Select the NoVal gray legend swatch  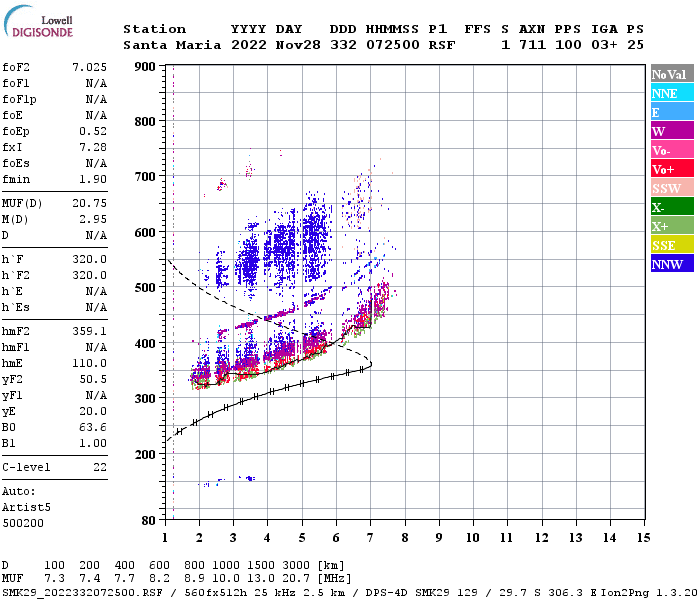(x=672, y=74)
